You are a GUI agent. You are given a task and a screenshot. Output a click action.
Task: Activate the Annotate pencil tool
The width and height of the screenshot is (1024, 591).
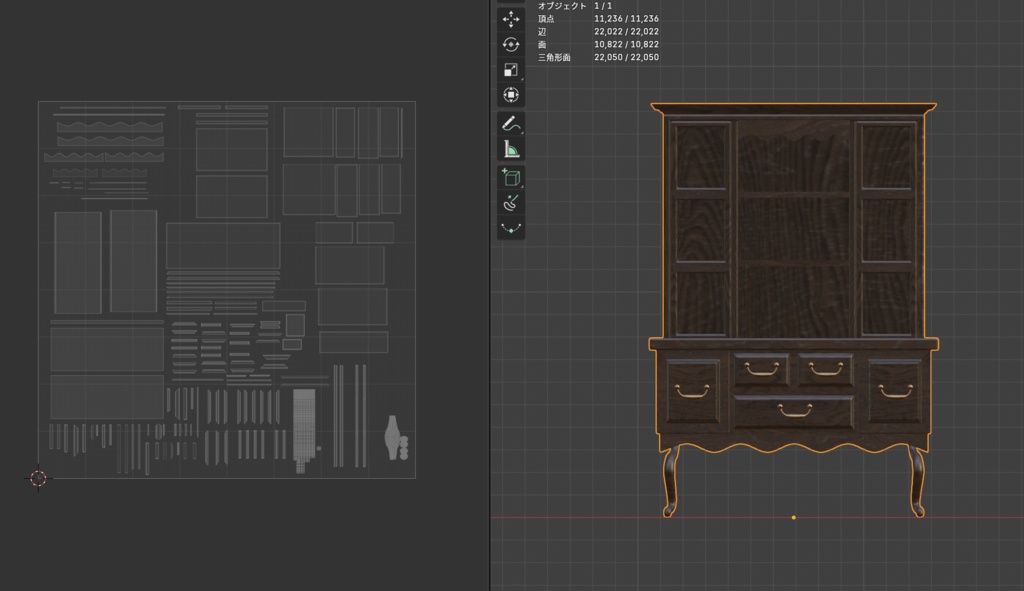tap(511, 123)
